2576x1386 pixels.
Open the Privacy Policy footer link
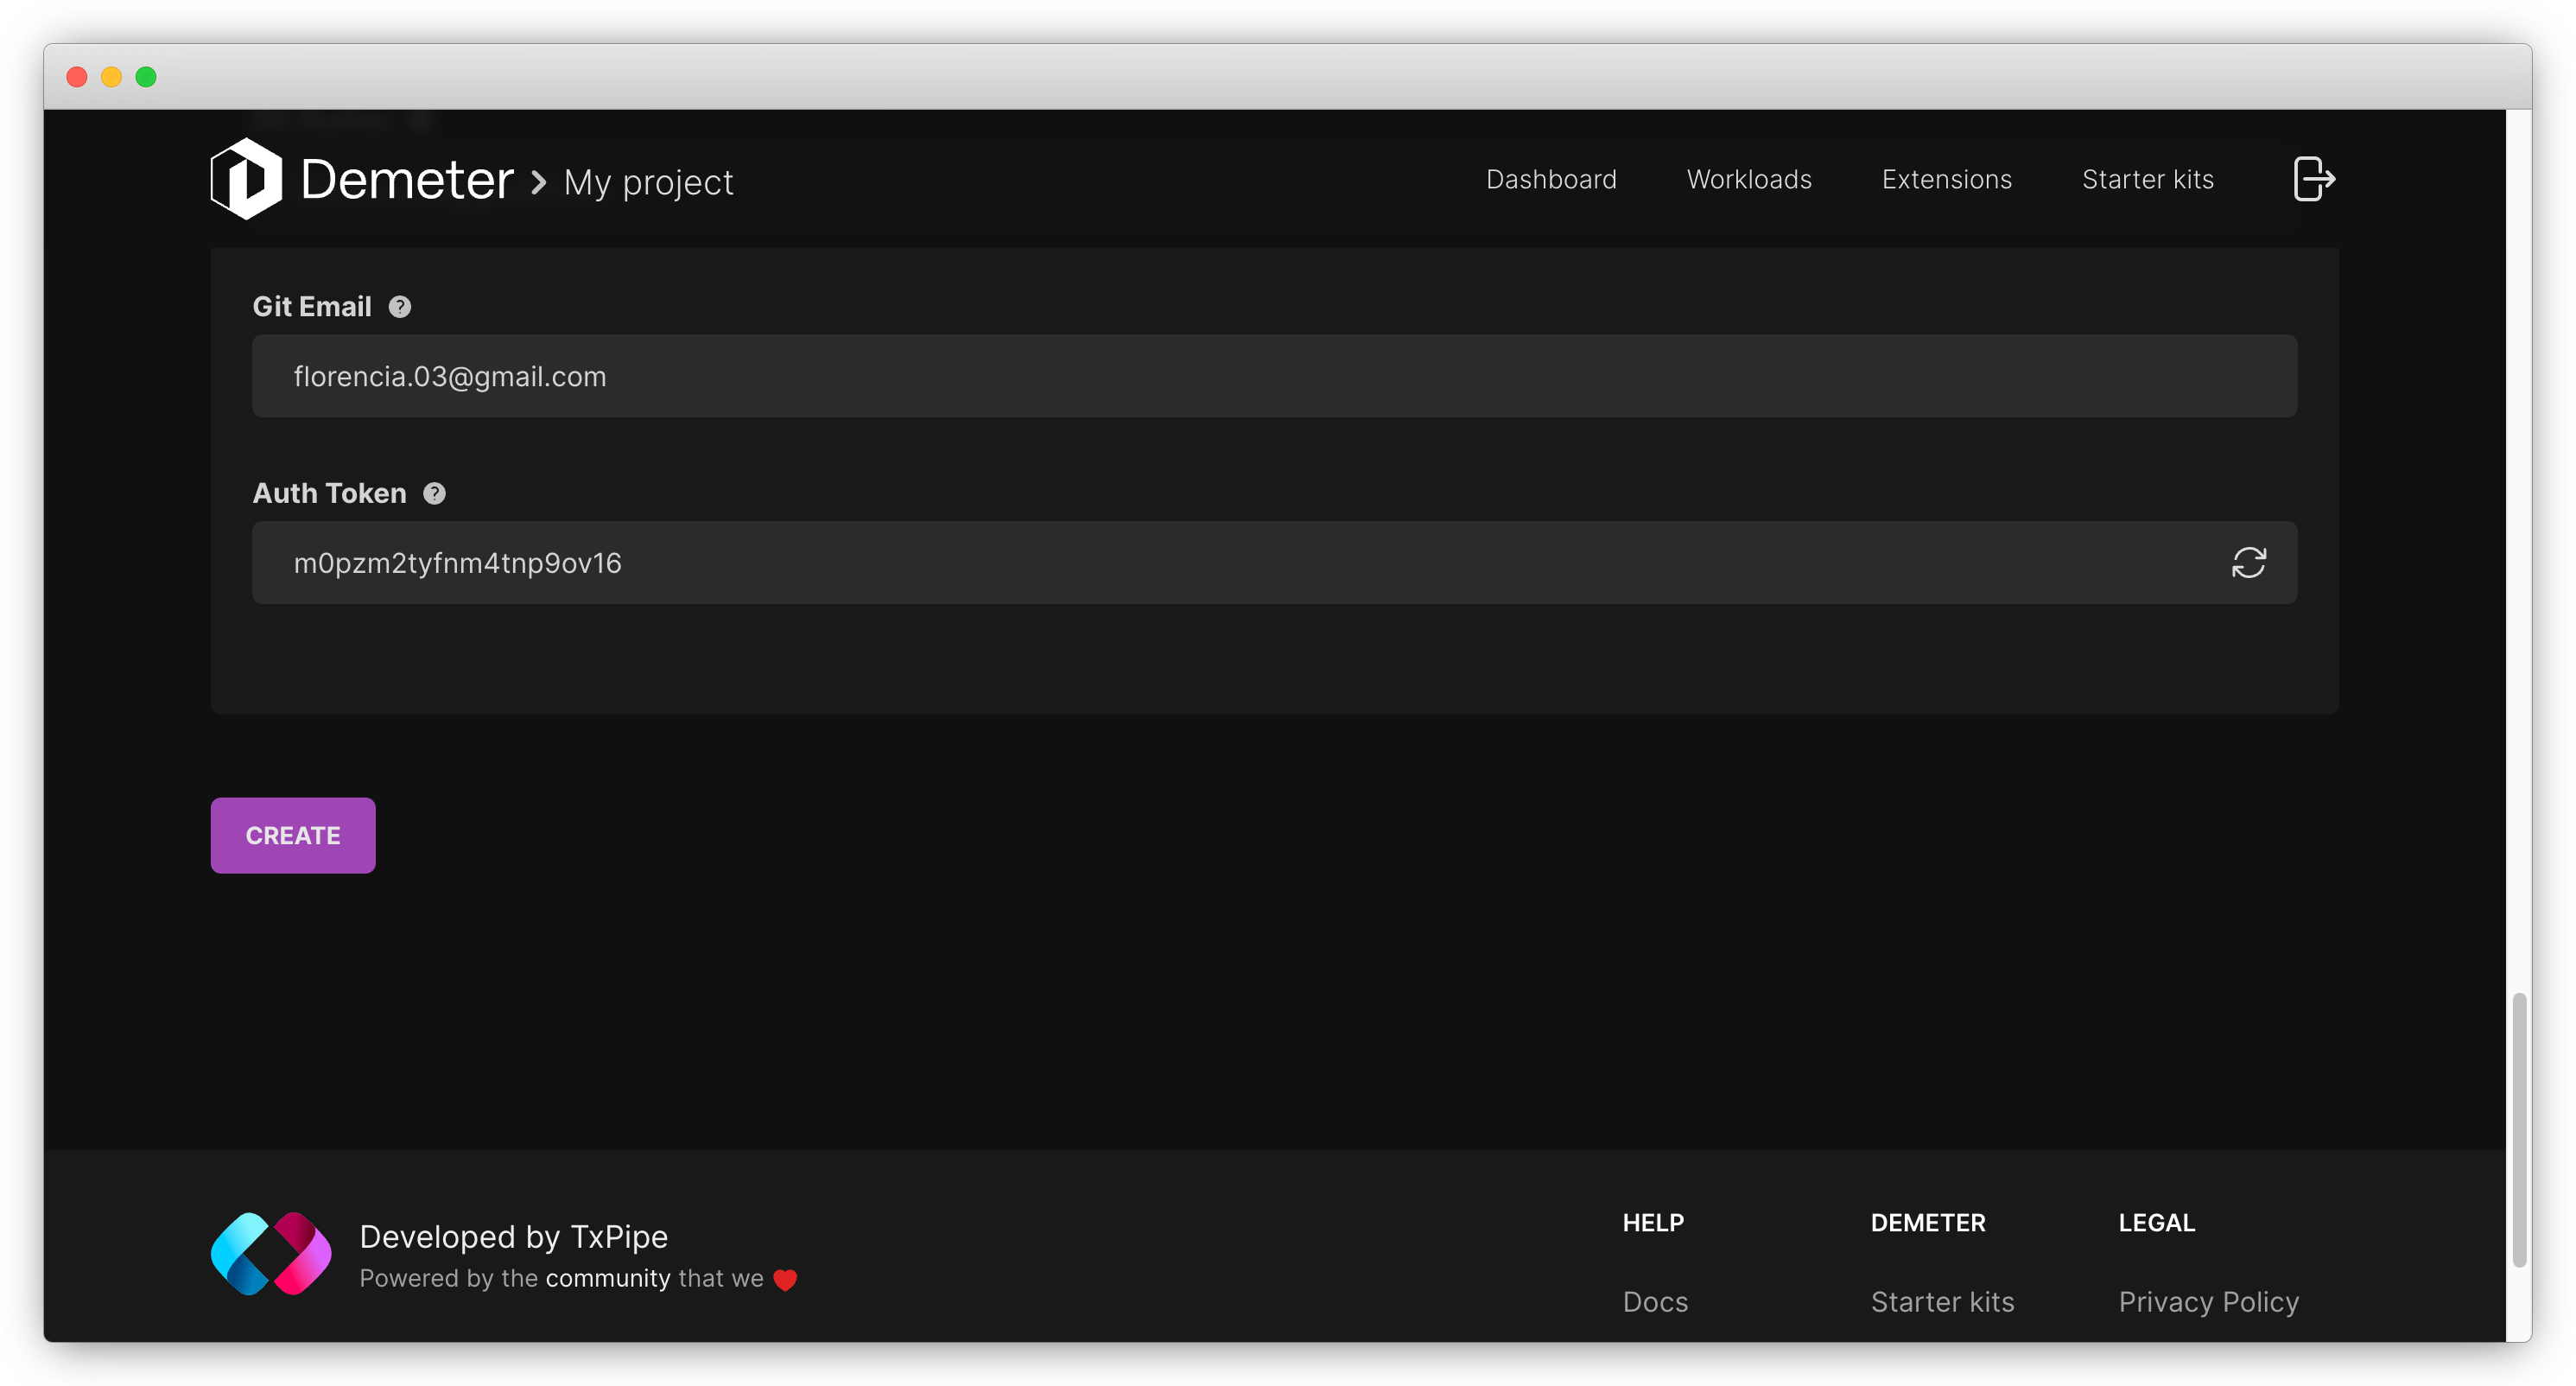point(2208,1301)
